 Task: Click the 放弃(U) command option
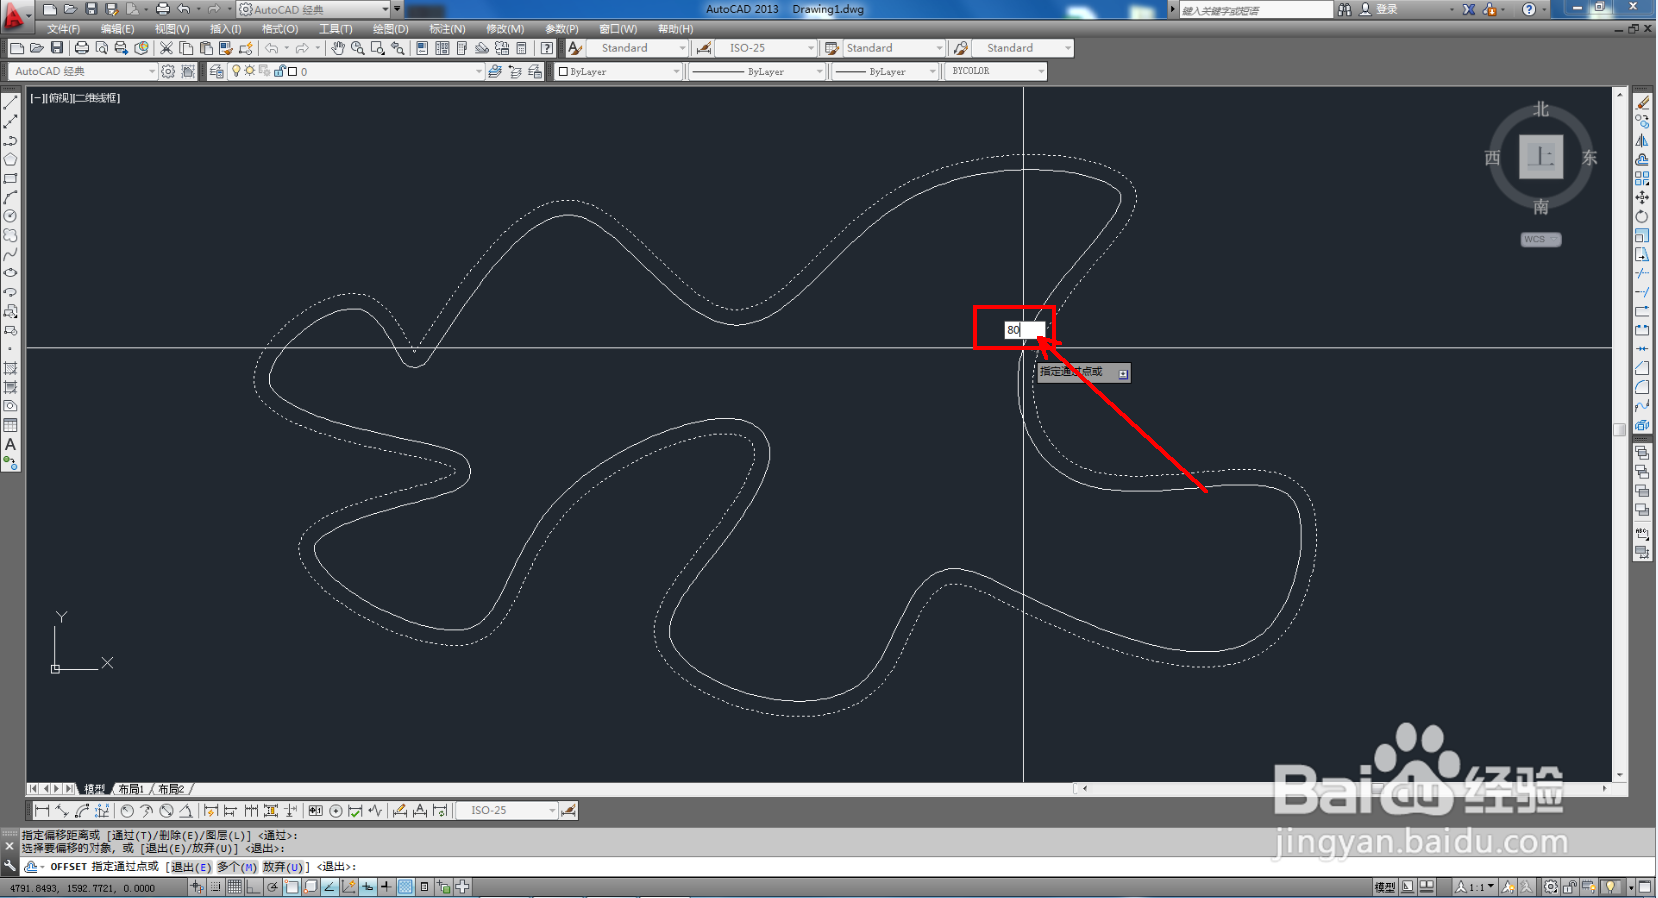(282, 867)
